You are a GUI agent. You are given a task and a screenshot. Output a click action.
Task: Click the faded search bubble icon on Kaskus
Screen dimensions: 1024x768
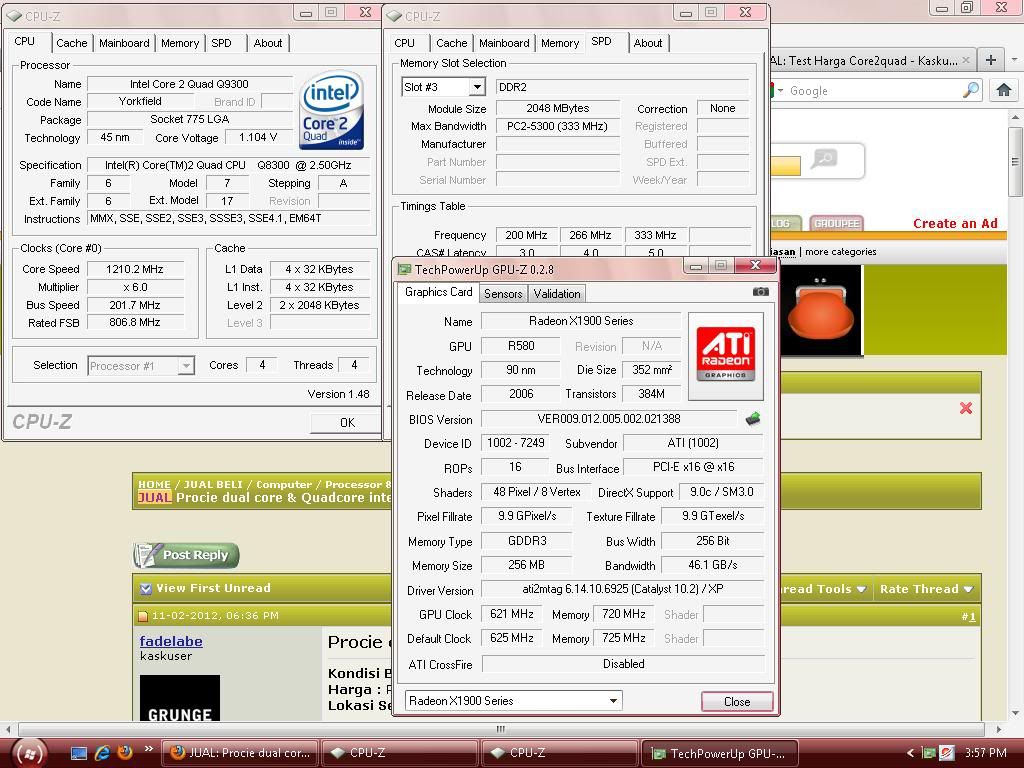(824, 159)
